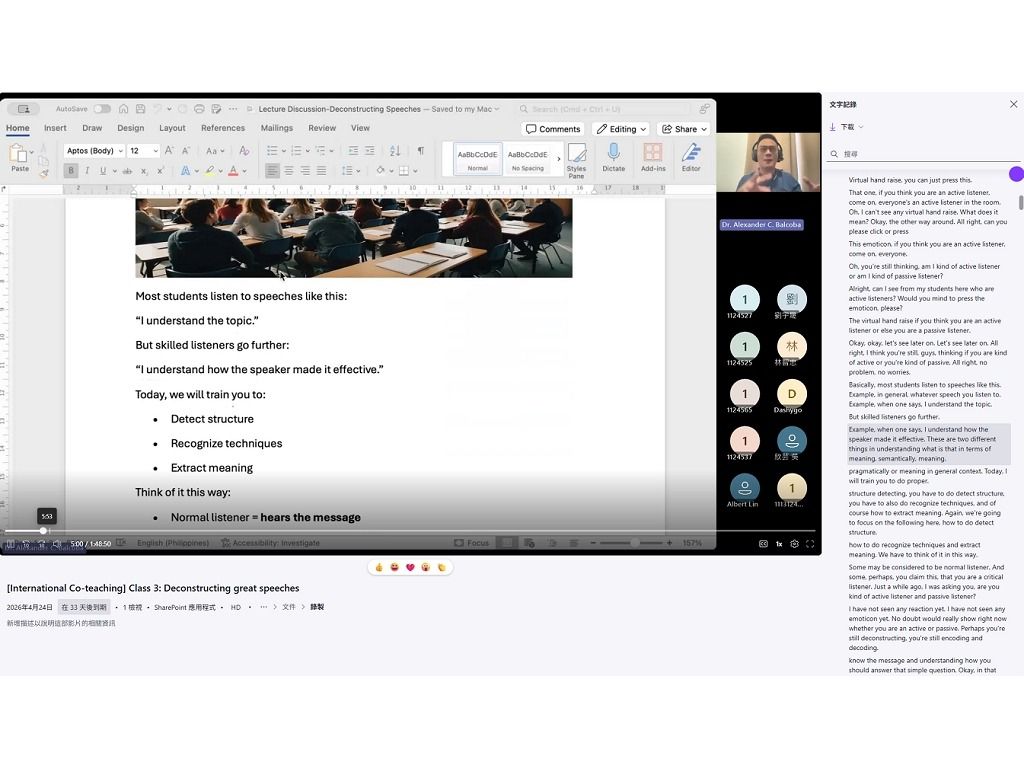Click the subscript icon
The height and width of the screenshot is (768, 1024).
[144, 171]
